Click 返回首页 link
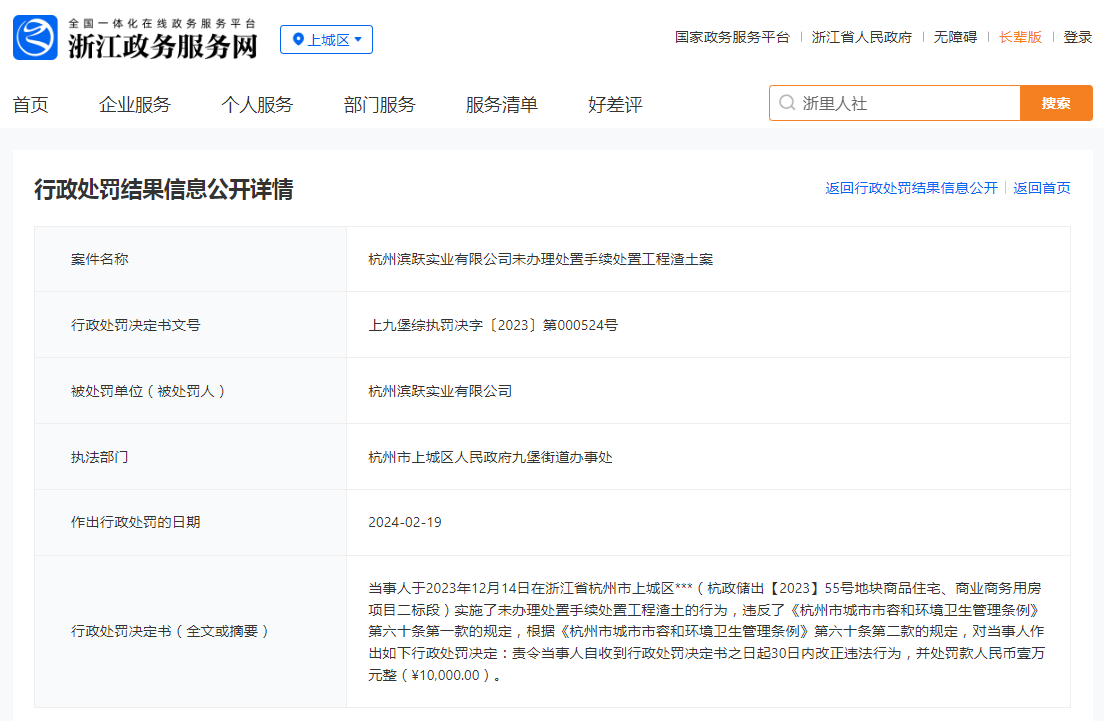 pyautogui.click(x=1042, y=188)
